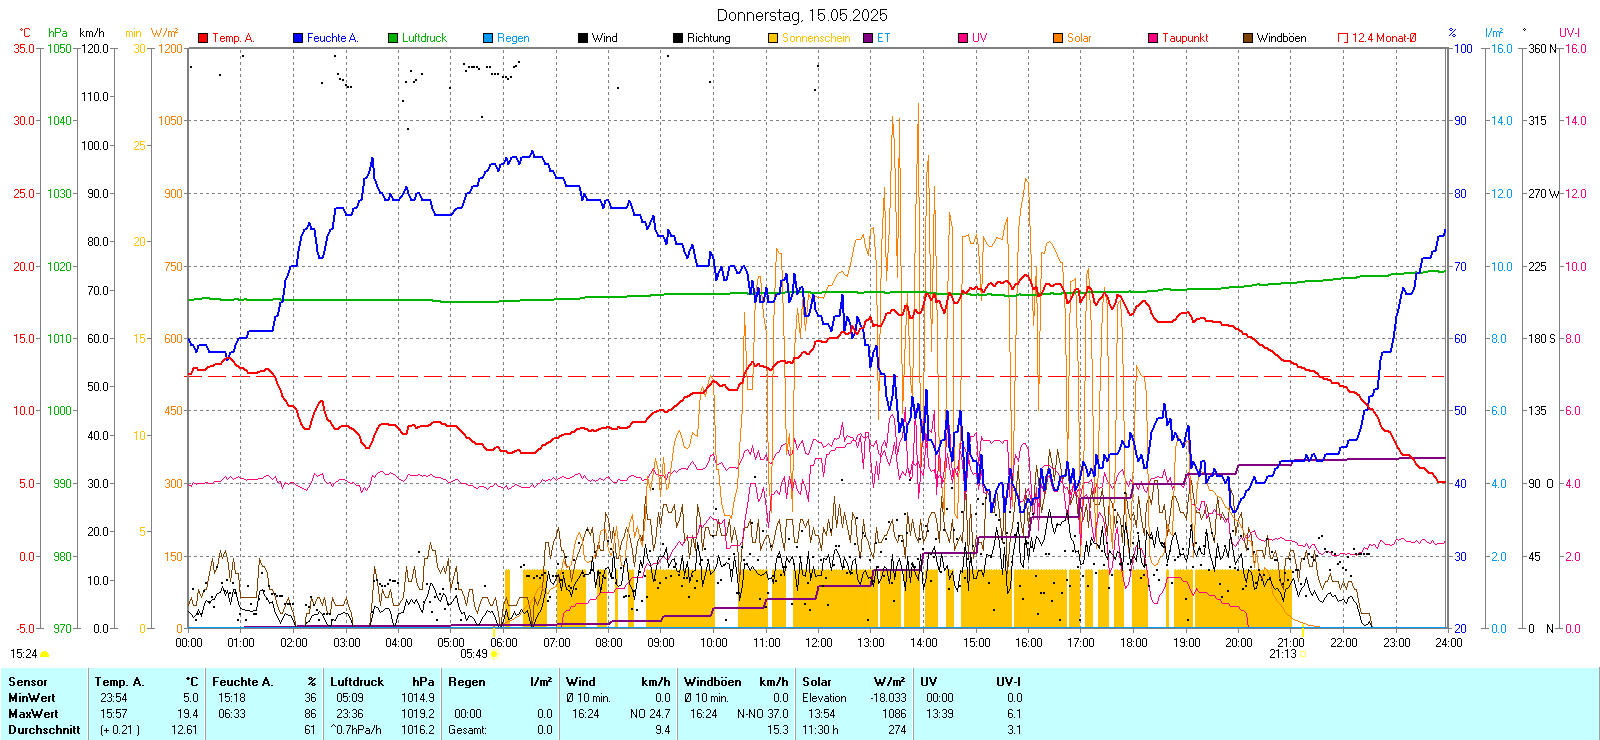The height and width of the screenshot is (740, 1600).
Task: Click the 12:00 time axis label
Action: tap(819, 643)
